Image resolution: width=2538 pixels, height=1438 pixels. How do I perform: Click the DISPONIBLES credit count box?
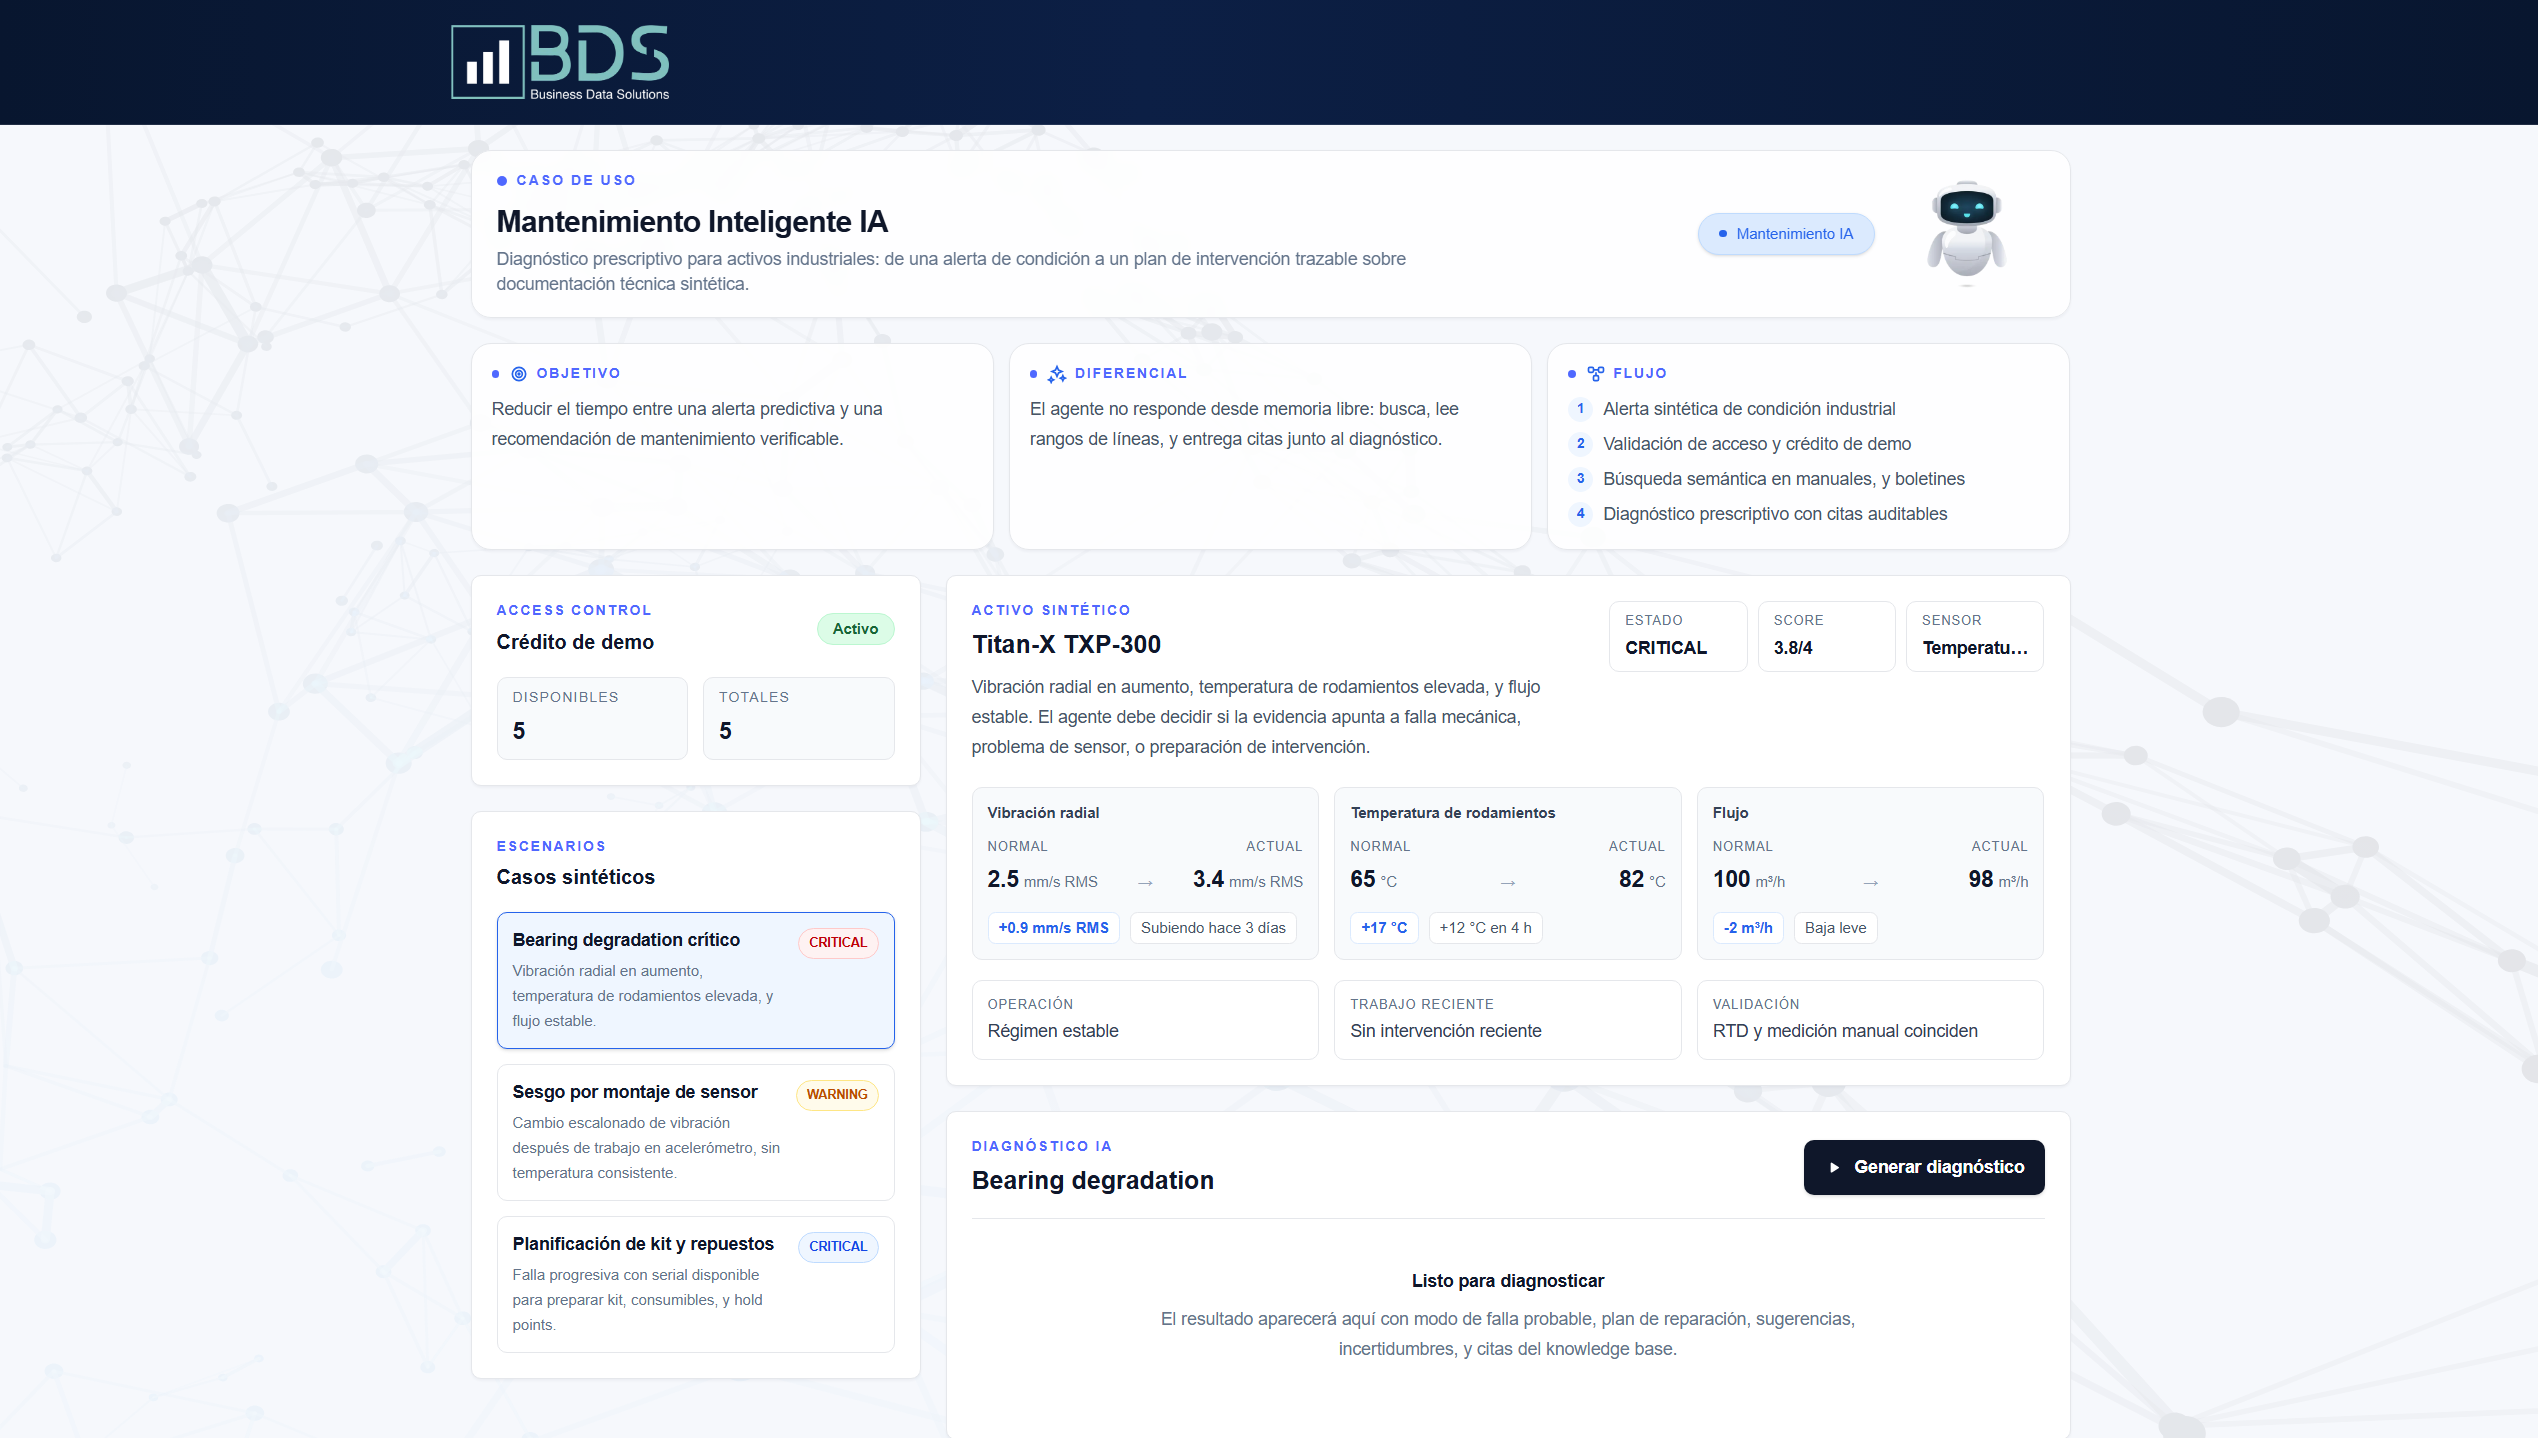592,718
